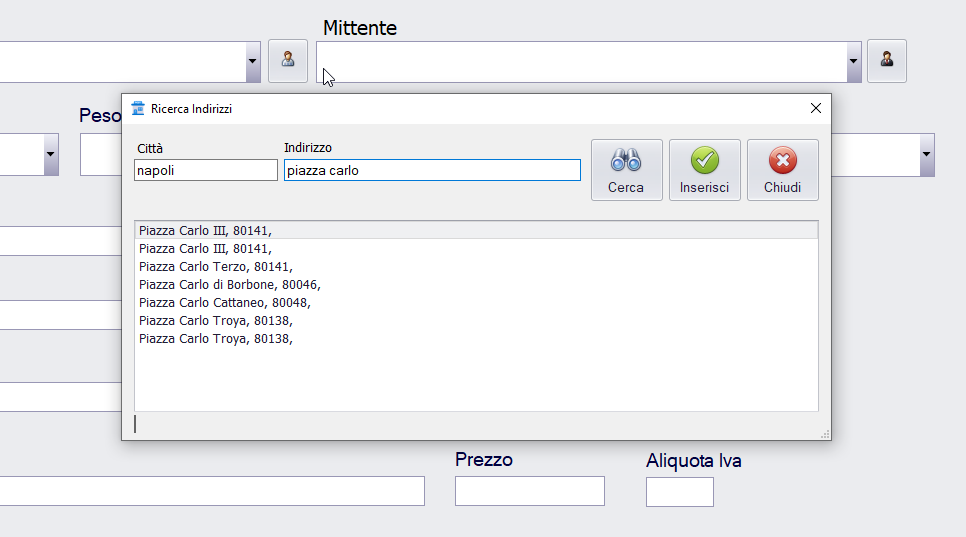Select the first Piazza Carlo III result
The width and height of the screenshot is (966, 537).
(205, 231)
